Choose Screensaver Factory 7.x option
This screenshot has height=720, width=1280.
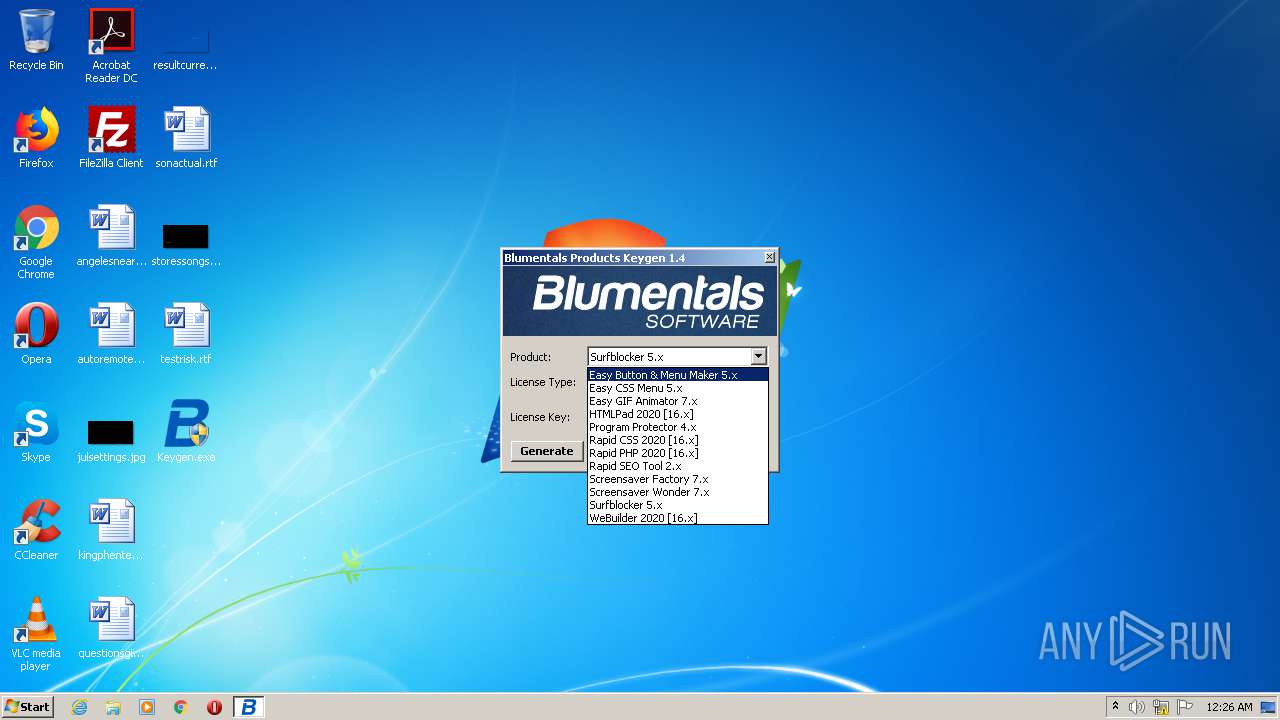click(678, 479)
